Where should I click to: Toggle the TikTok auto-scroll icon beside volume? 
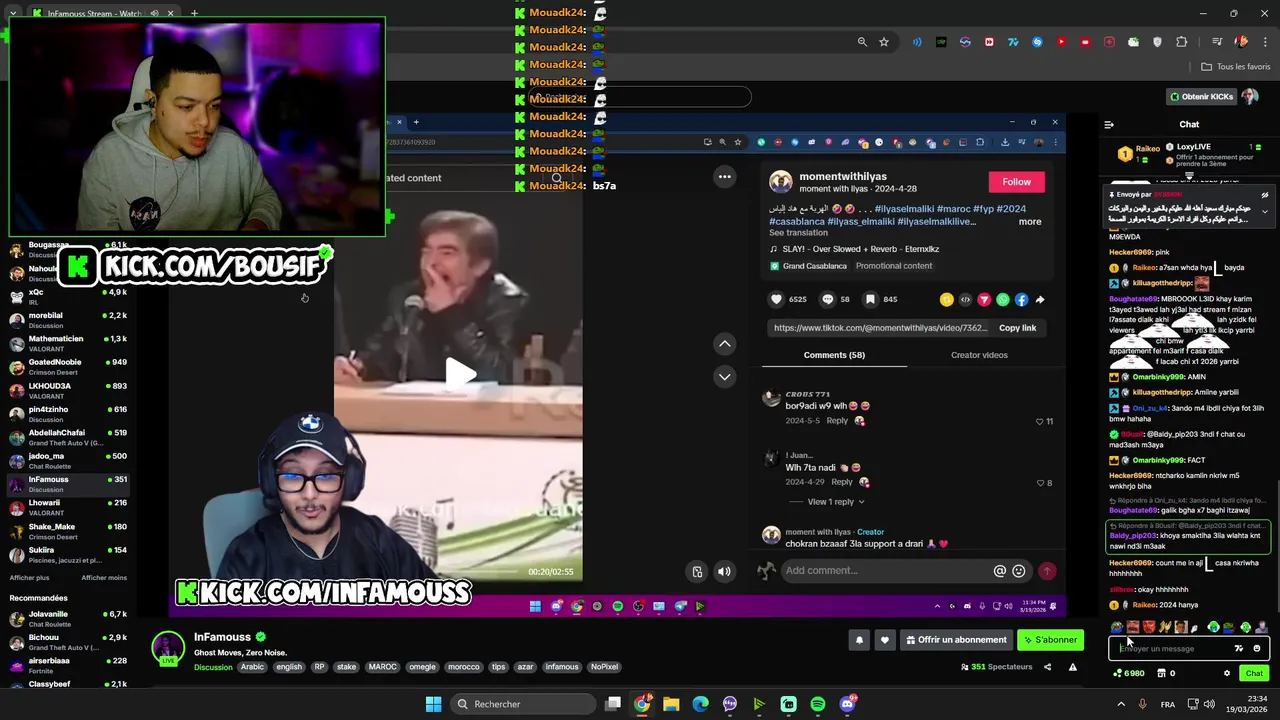(x=697, y=571)
